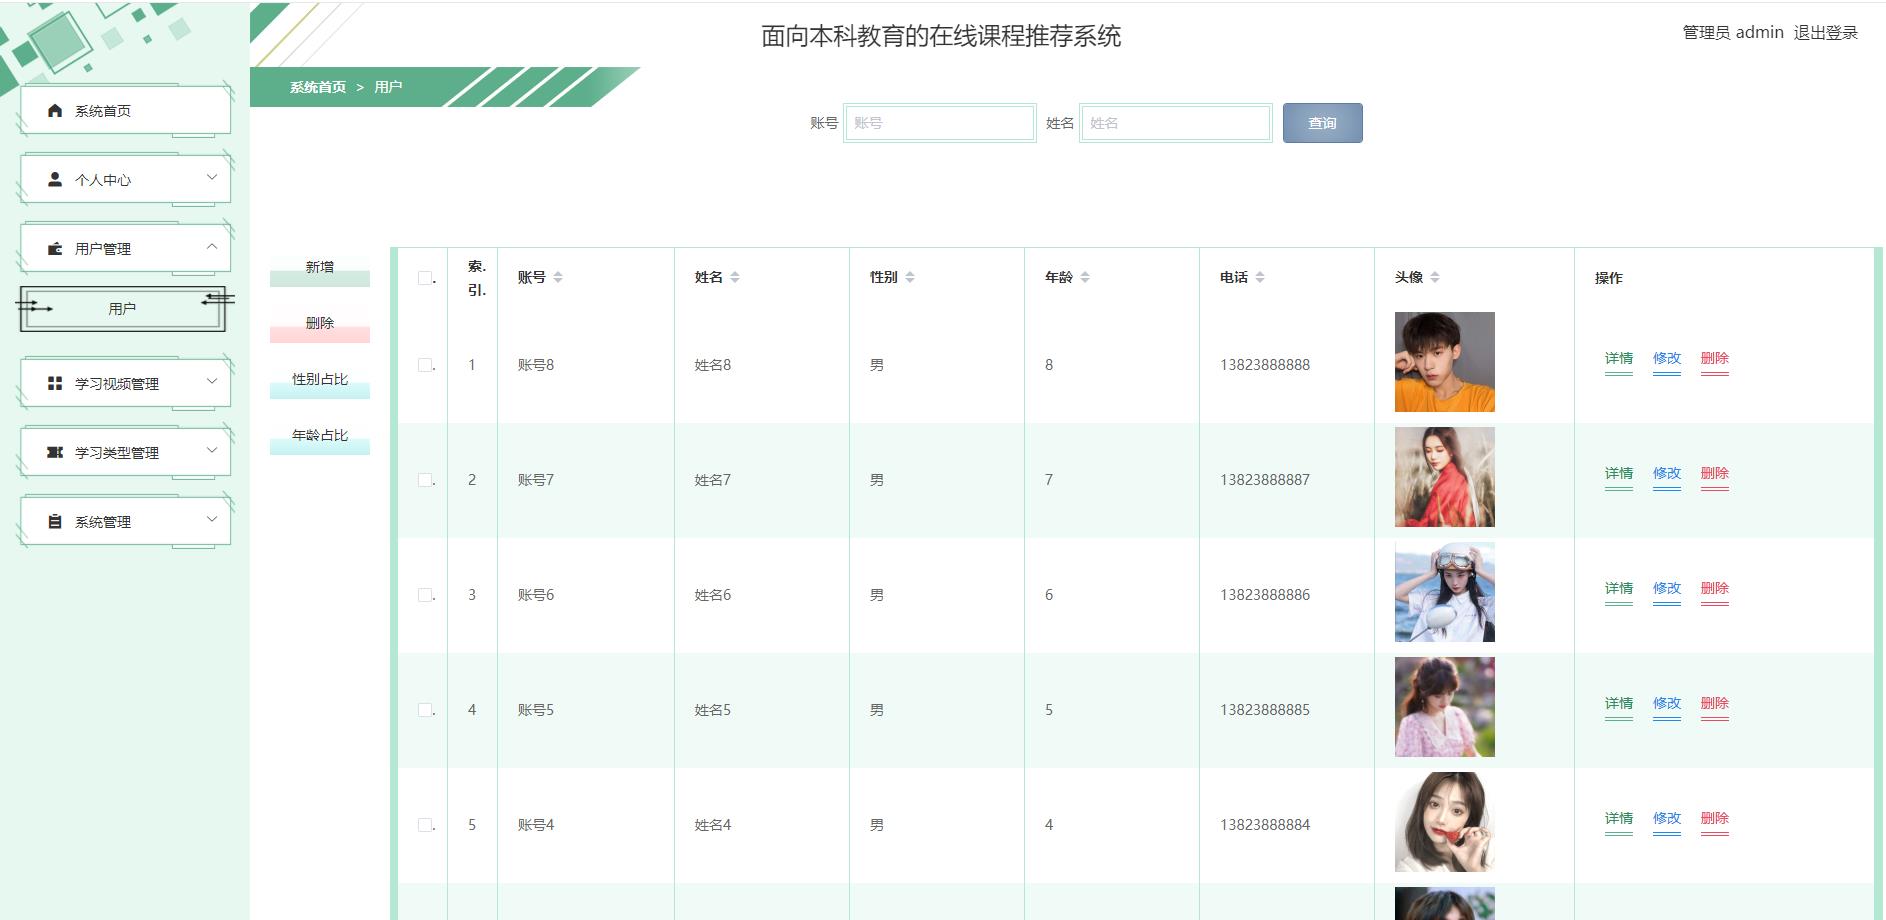1886x920 pixels.
Task: Open the 学习类型管理 sidebar menu
Action: click(126, 452)
